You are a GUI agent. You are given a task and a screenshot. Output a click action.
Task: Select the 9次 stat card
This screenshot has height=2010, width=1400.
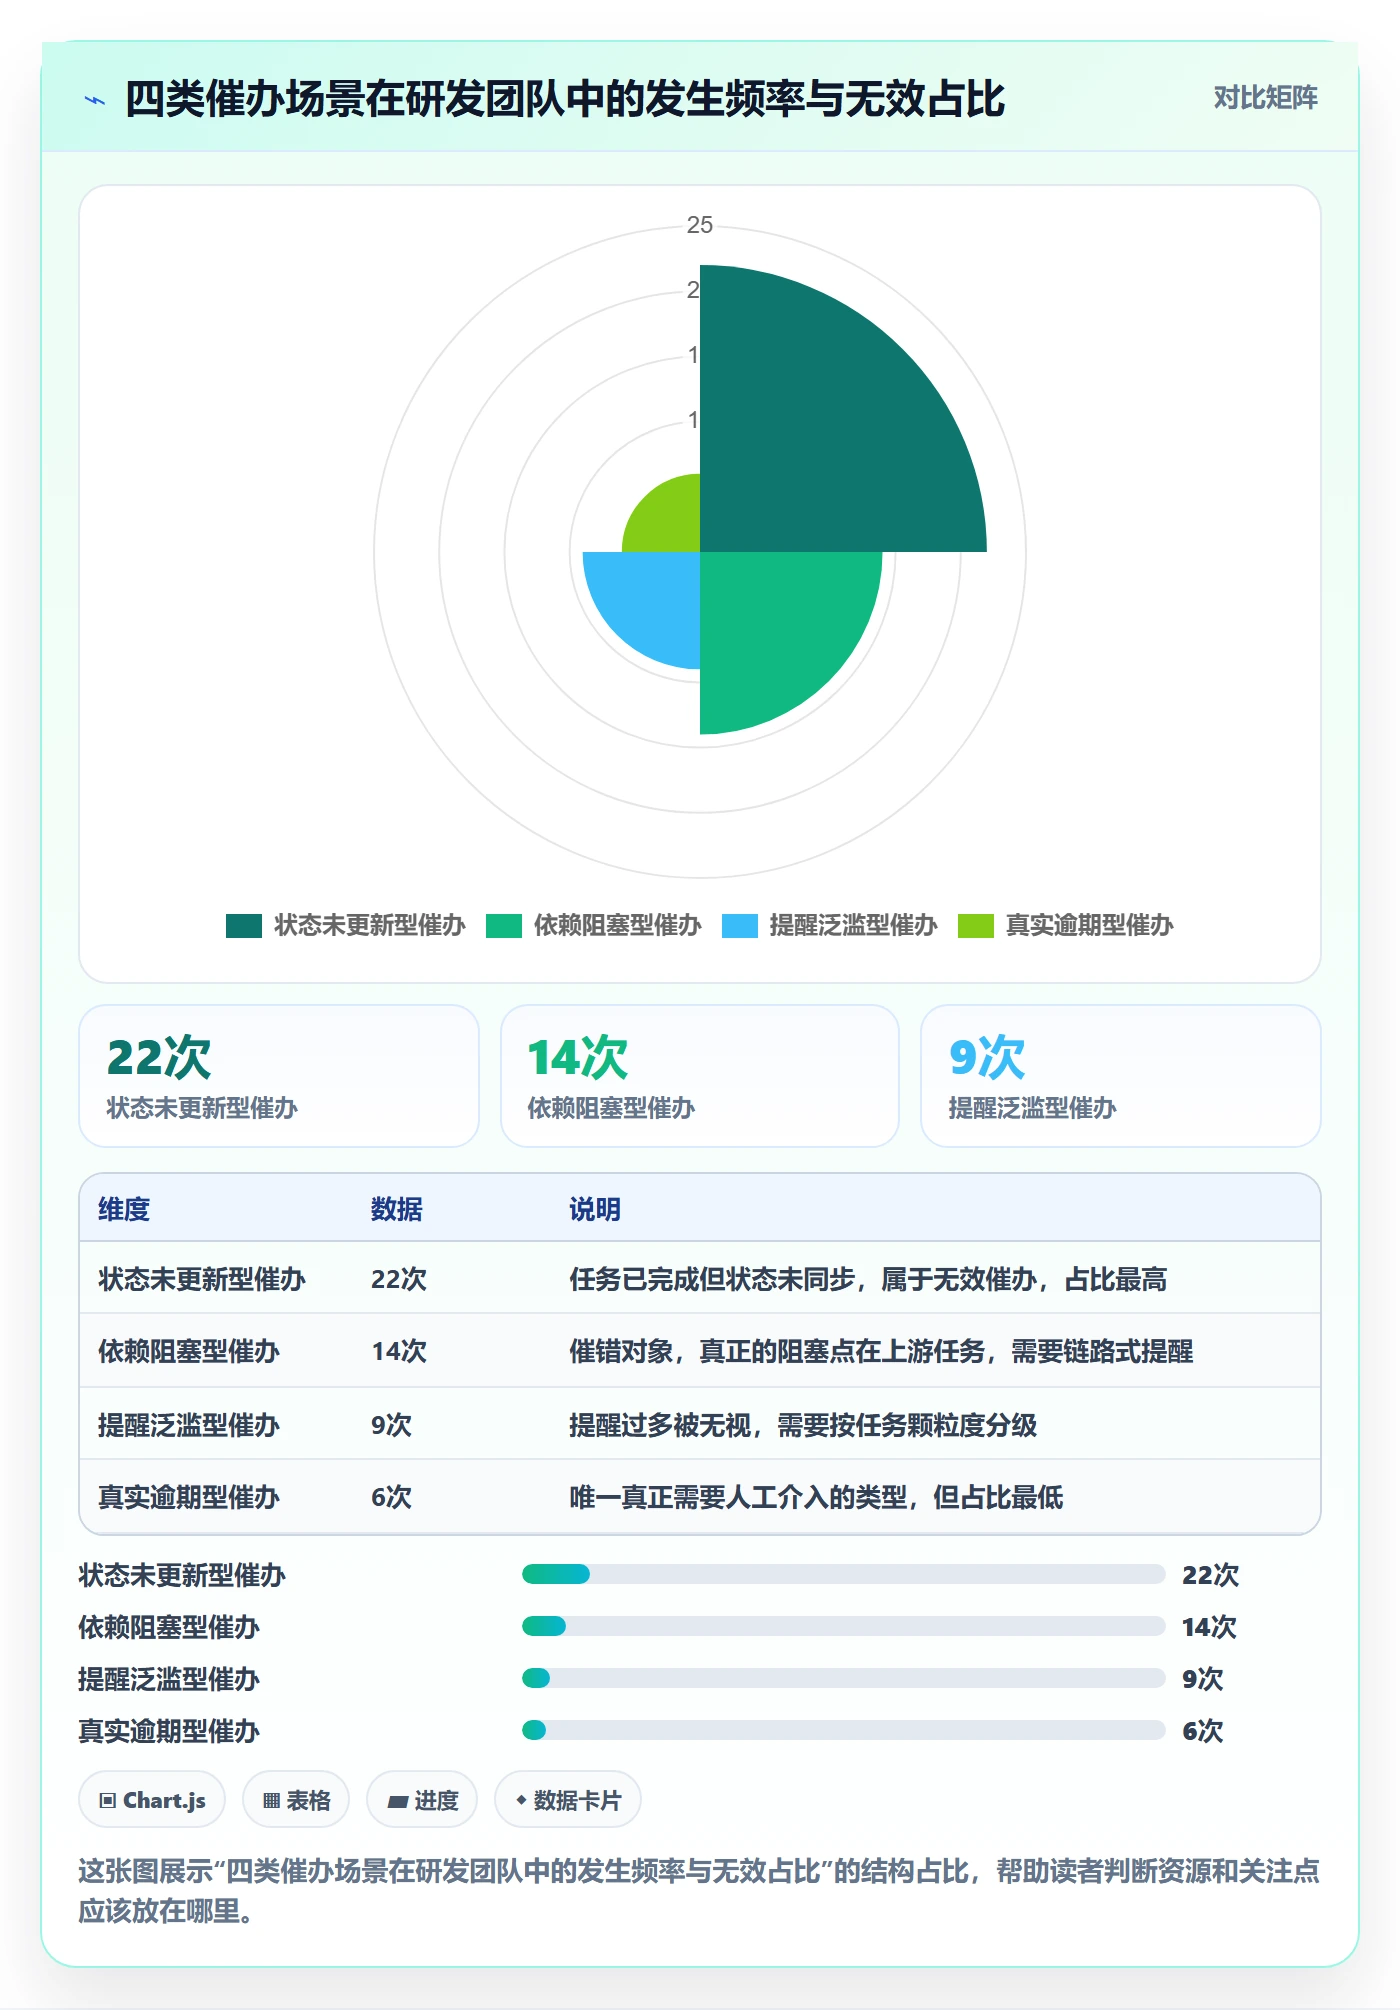click(x=1121, y=1076)
